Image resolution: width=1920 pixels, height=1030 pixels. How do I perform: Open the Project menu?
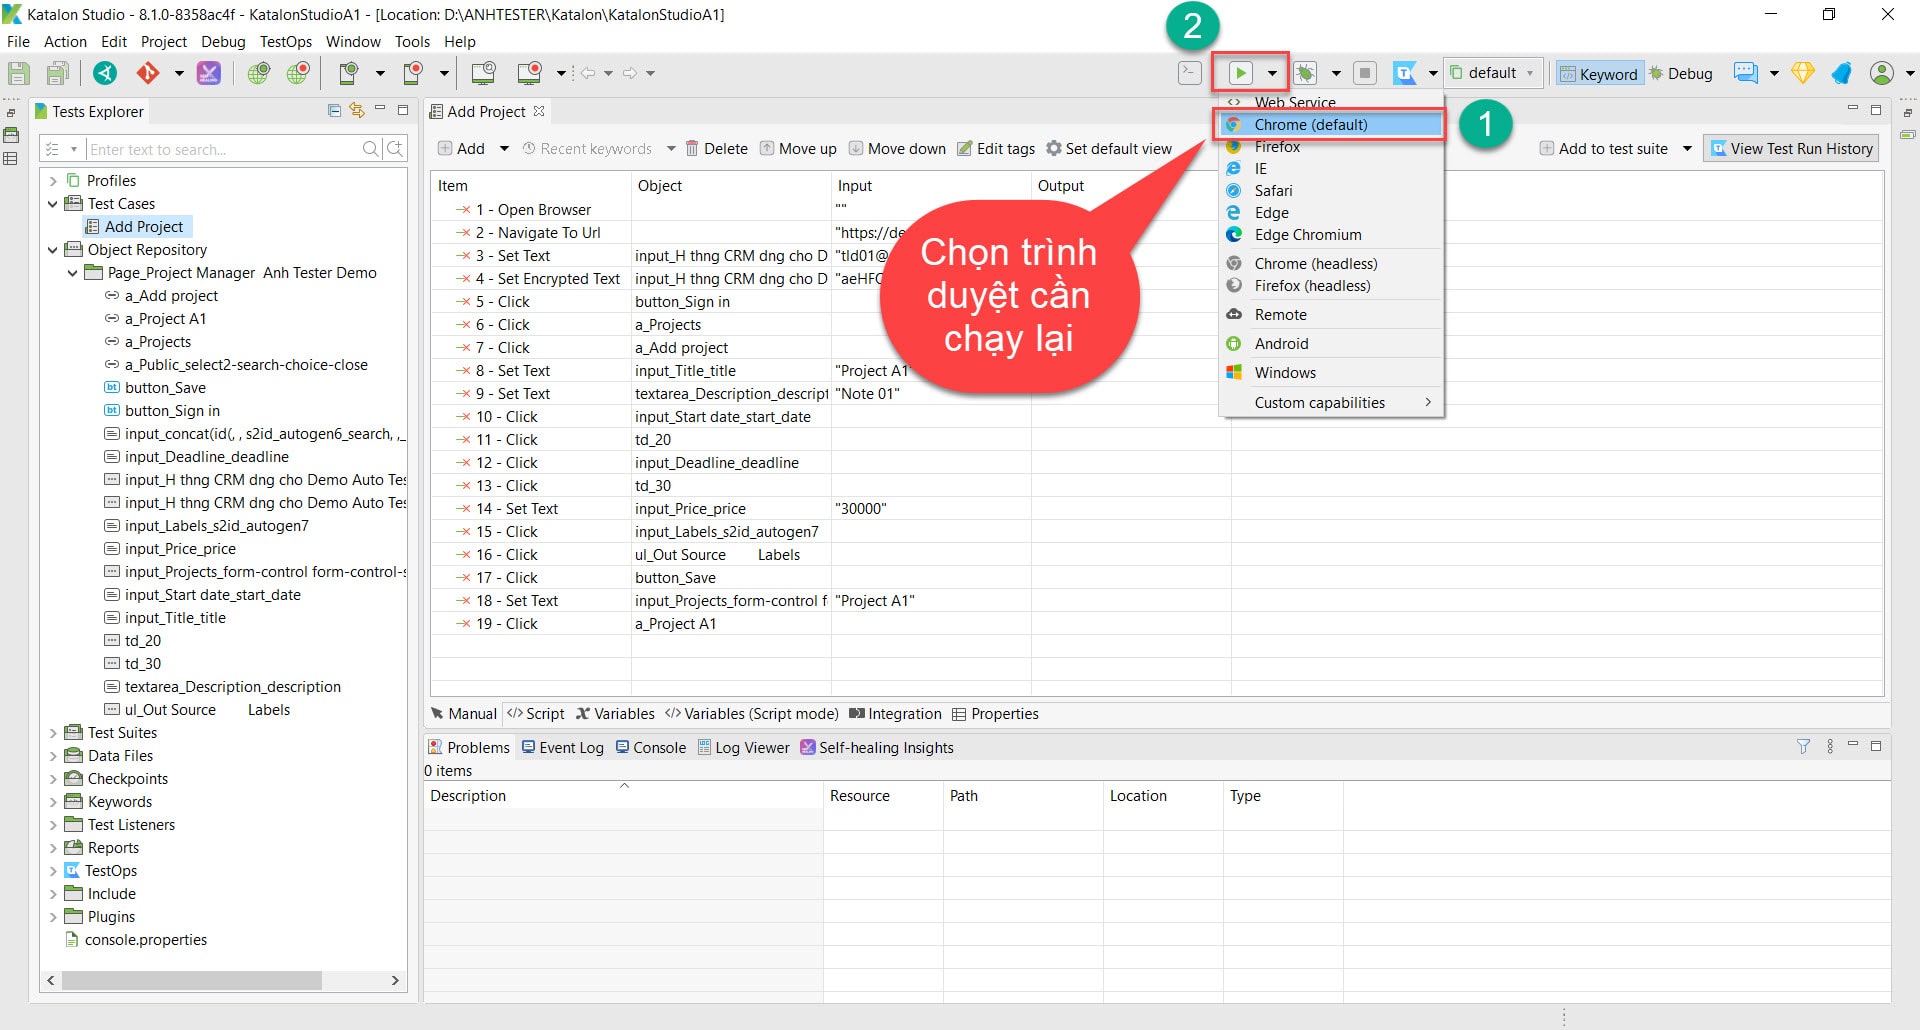(x=164, y=42)
